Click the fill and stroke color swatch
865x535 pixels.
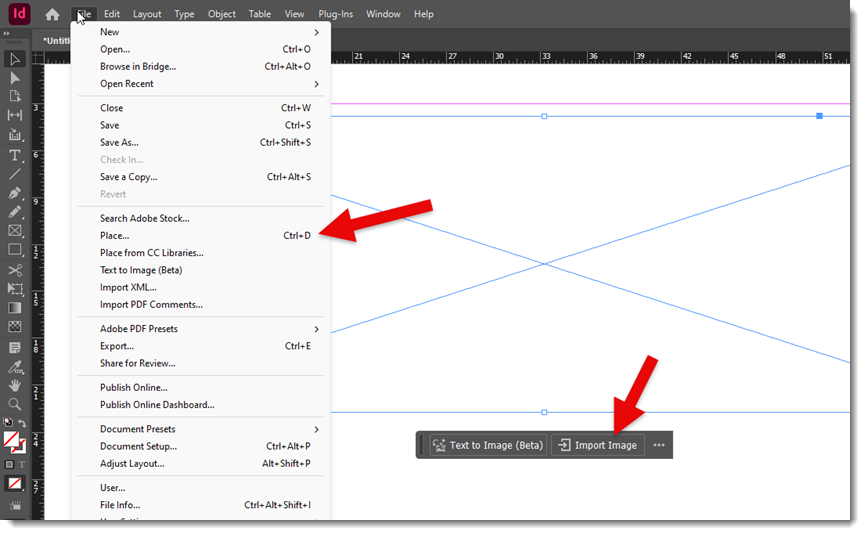(13, 440)
